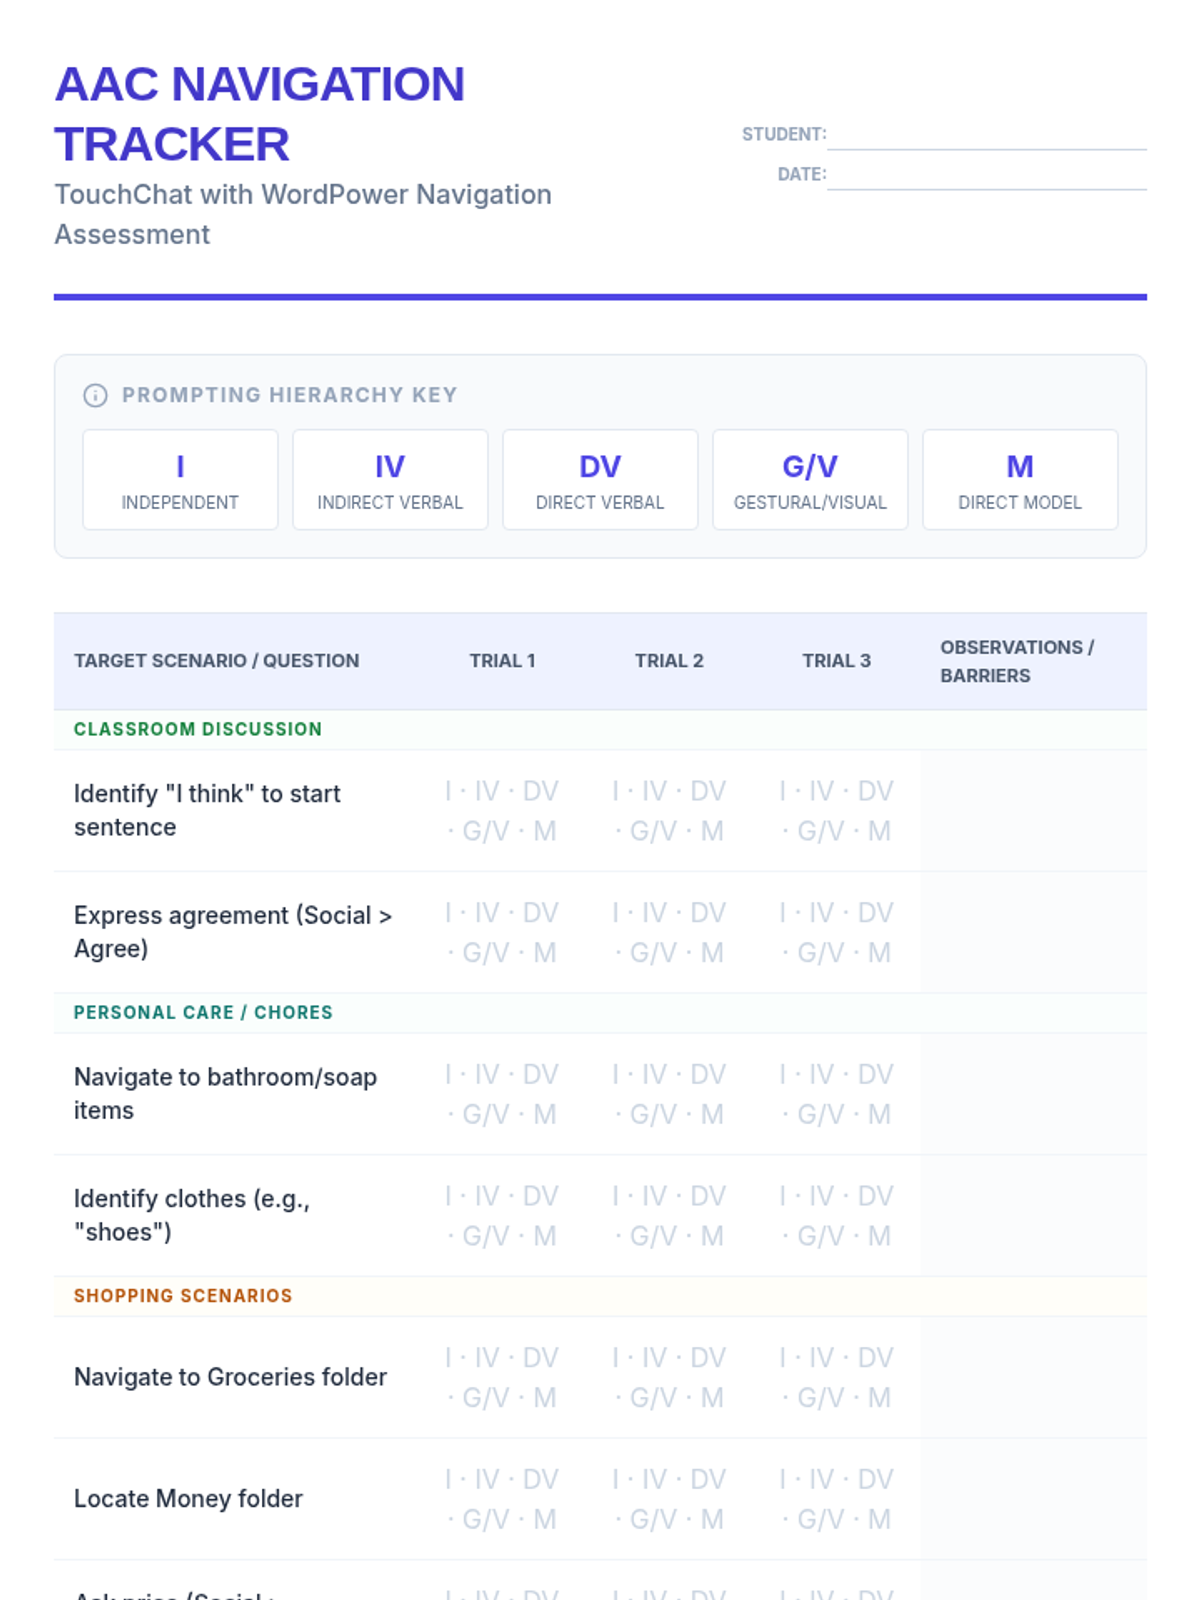Viewport: 1200px width, 1600px height.
Task: Select the Direct Model (M) key card
Action: click(x=1019, y=480)
